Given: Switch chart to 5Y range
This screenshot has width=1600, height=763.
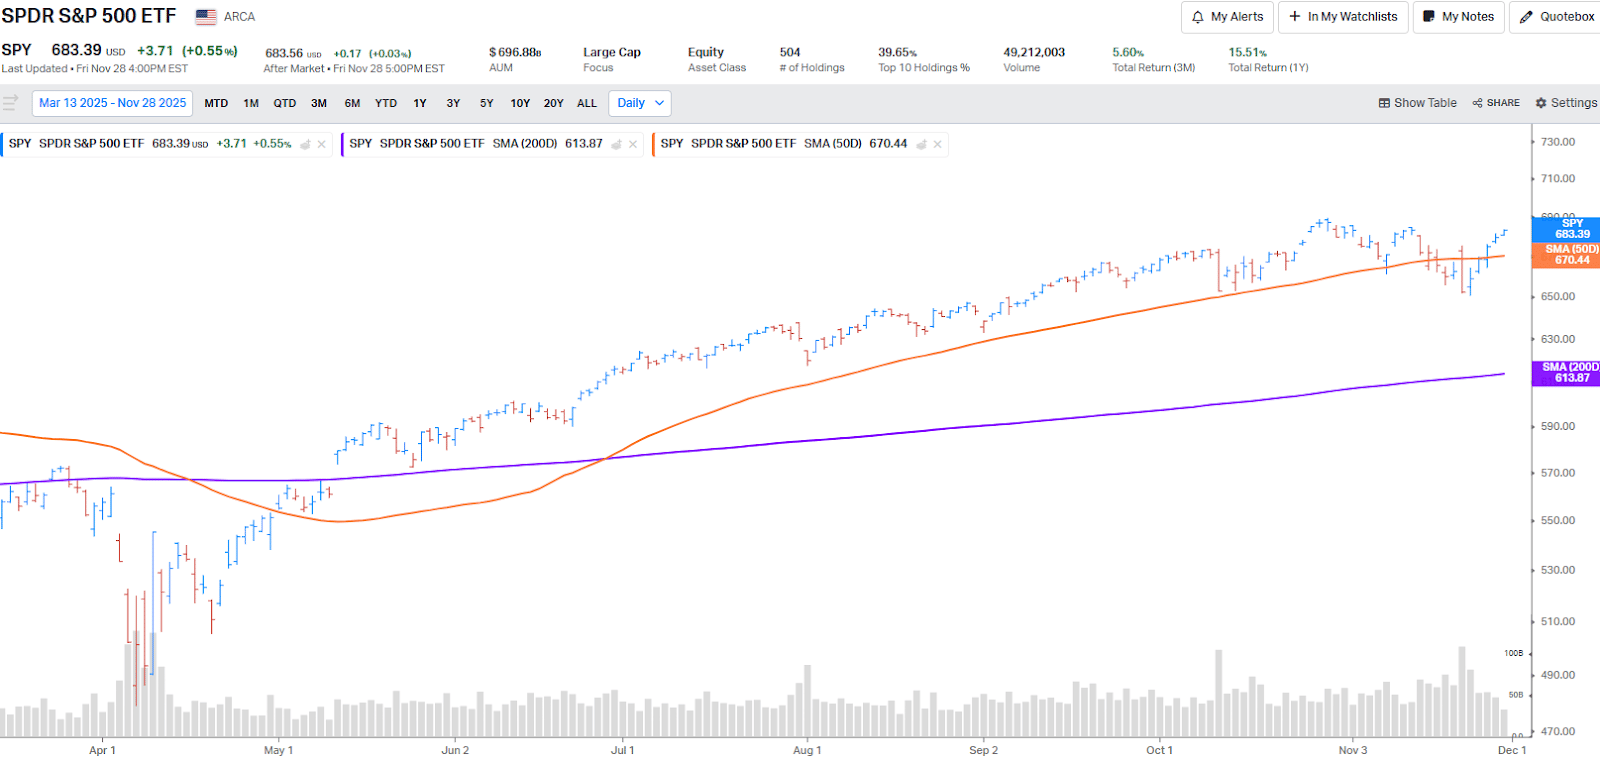Looking at the screenshot, I should pyautogui.click(x=487, y=103).
